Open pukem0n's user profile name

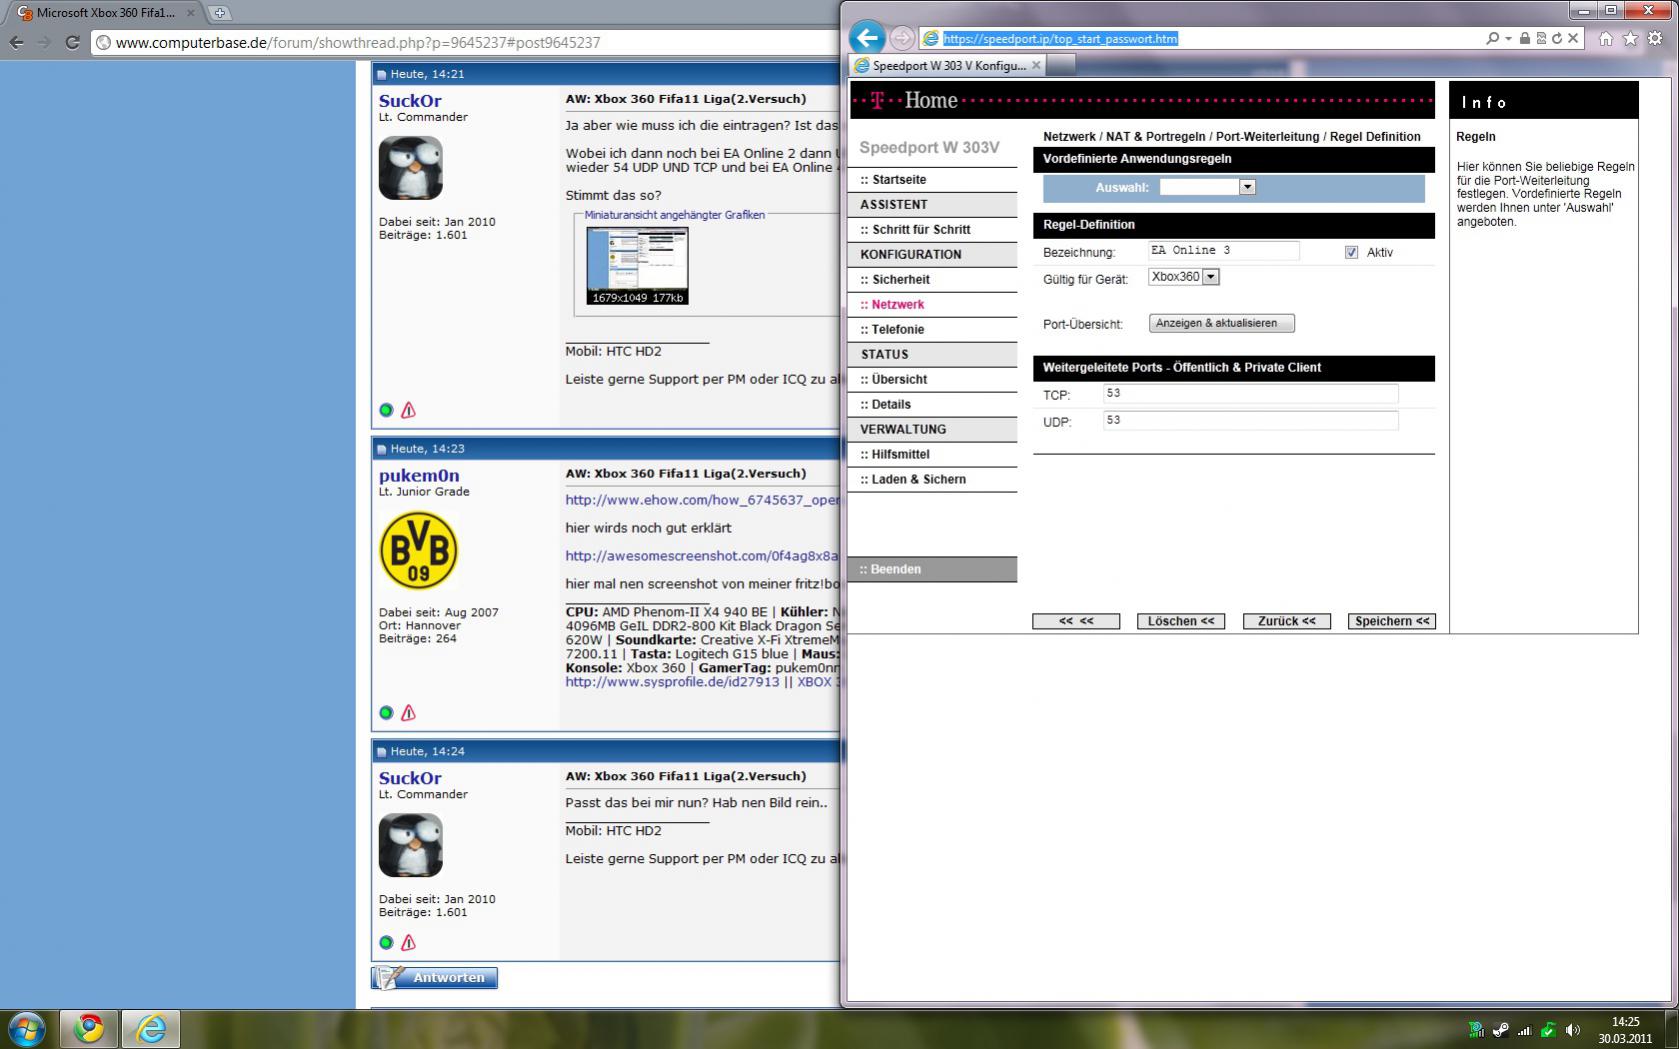pos(419,476)
